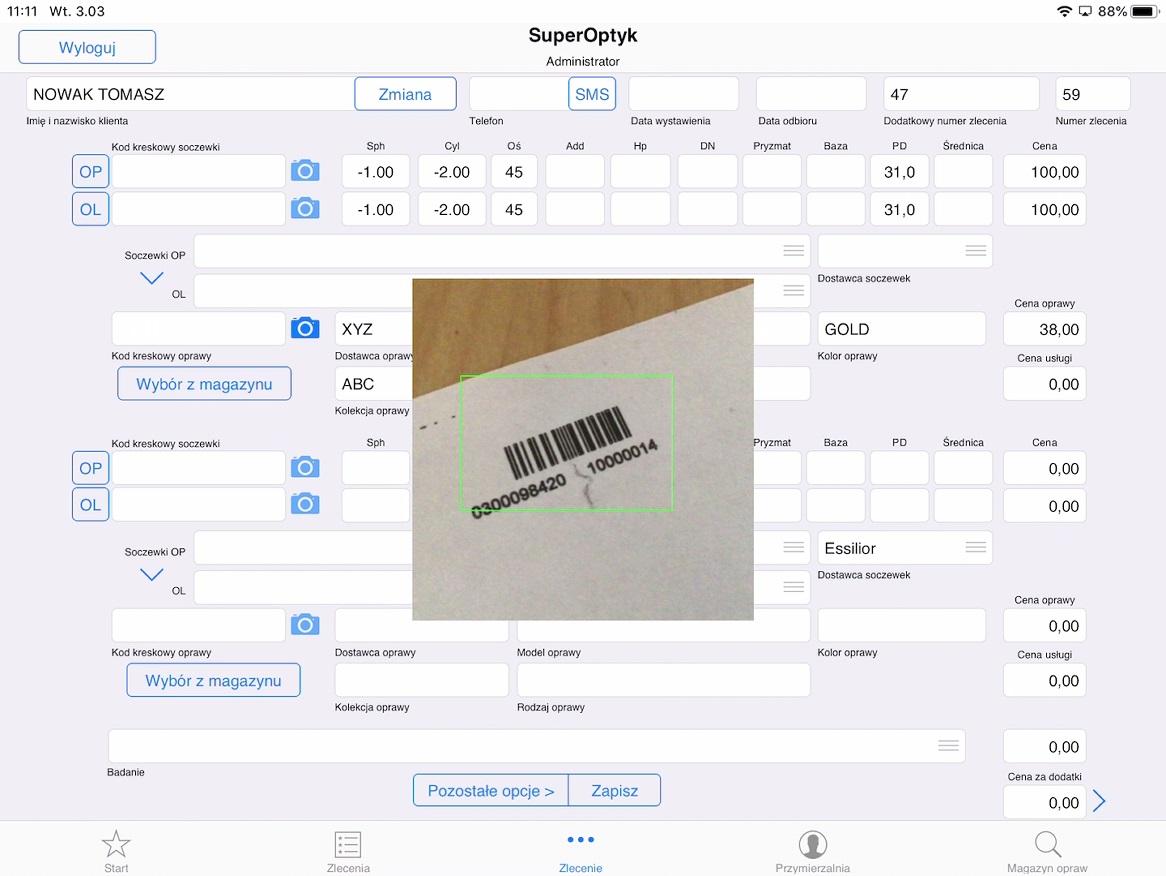Tap the Dostawca oprawy field XYZ
Viewport: 1166px width, 876px height.
[374, 329]
